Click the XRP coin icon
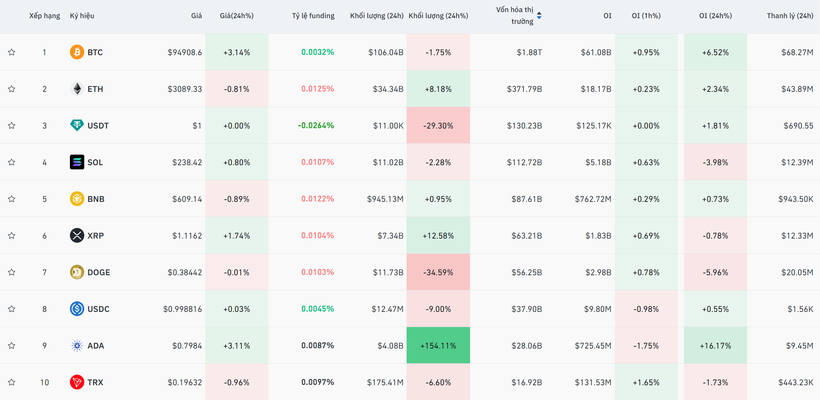820x400 pixels. (x=77, y=236)
